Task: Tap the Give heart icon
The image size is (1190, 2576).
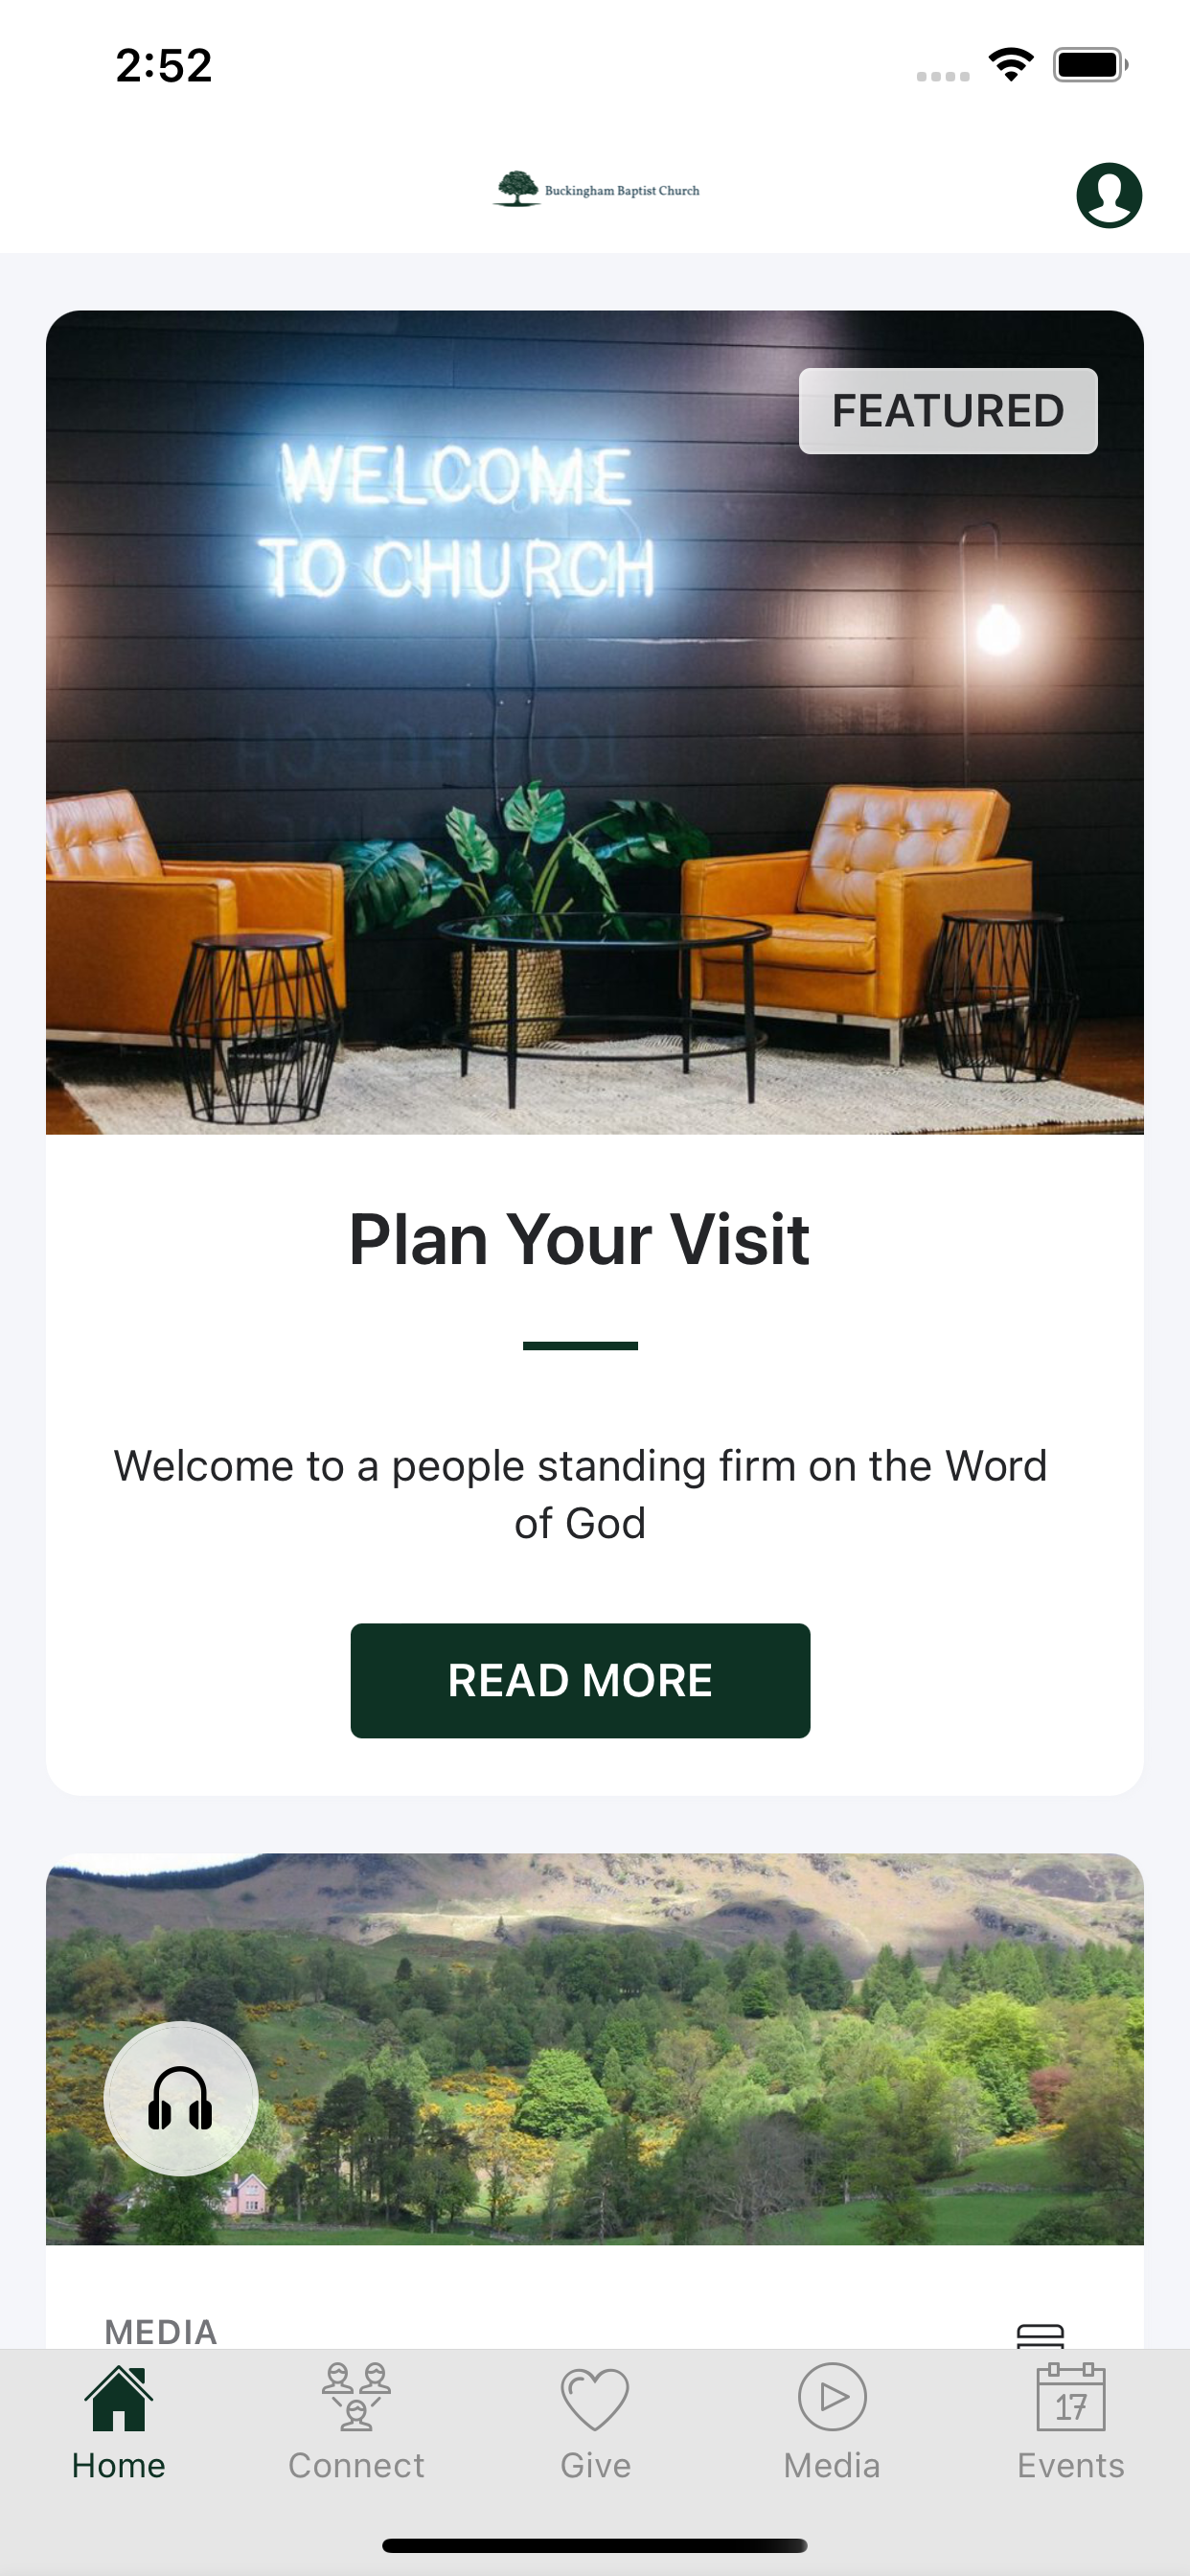Action: click(x=595, y=2399)
